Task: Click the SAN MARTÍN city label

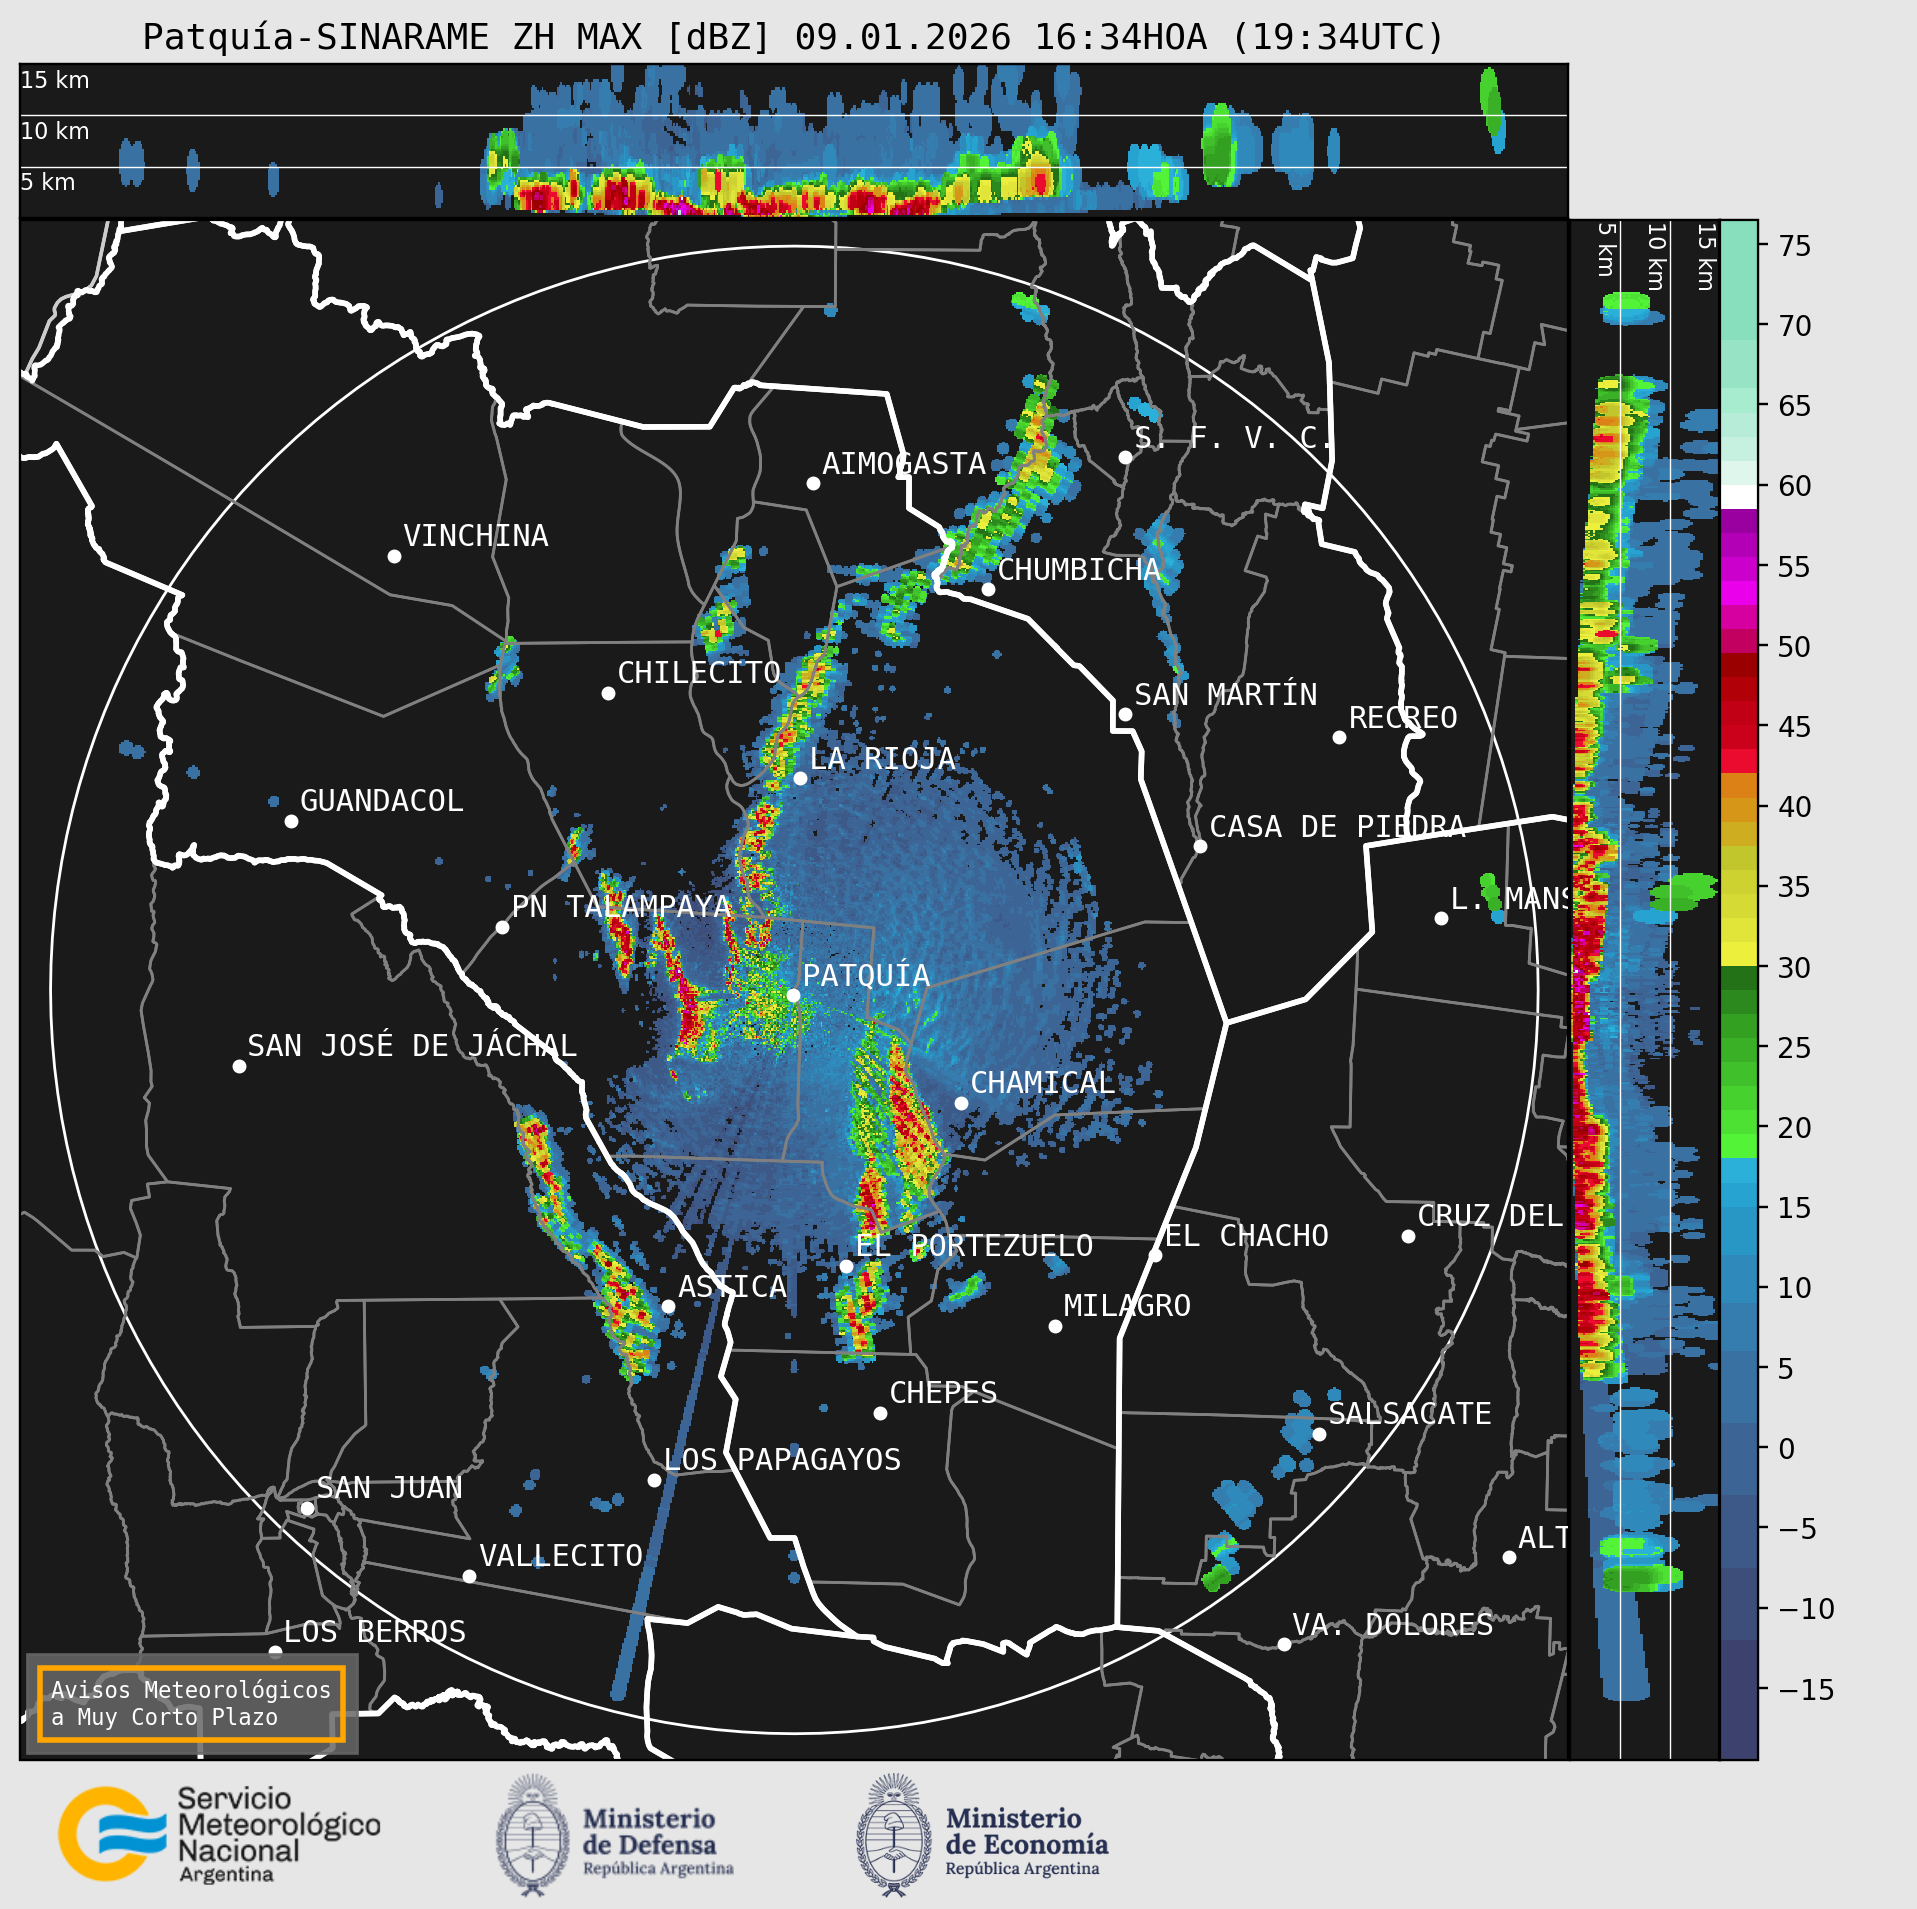Action: click(1226, 695)
